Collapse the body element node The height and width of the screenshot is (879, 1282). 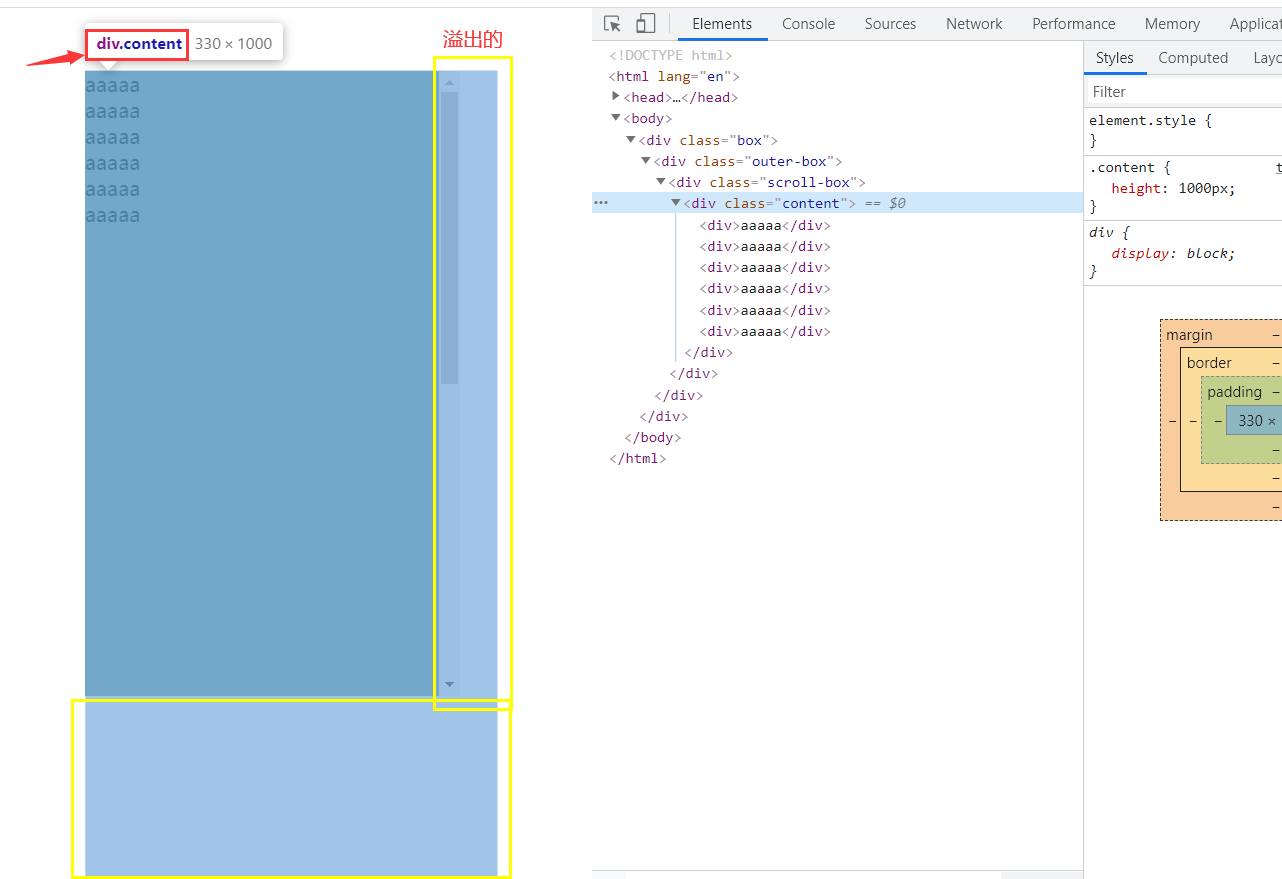[616, 118]
